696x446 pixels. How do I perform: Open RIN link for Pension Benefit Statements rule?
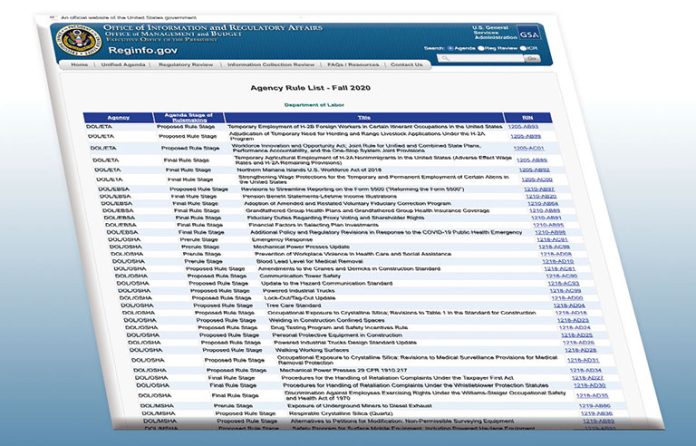[x=541, y=196]
